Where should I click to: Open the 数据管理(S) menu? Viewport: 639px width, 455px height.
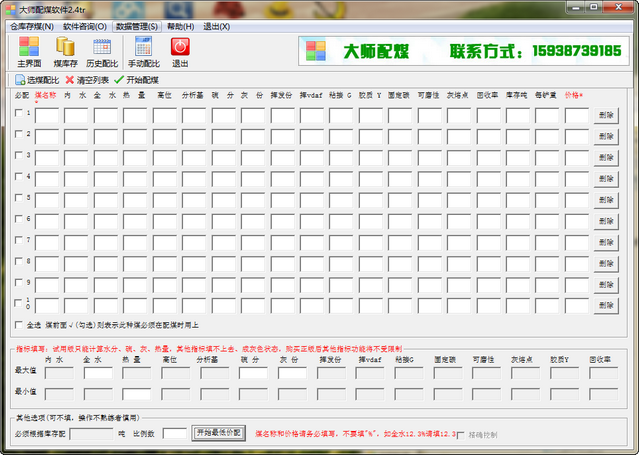tap(137, 27)
